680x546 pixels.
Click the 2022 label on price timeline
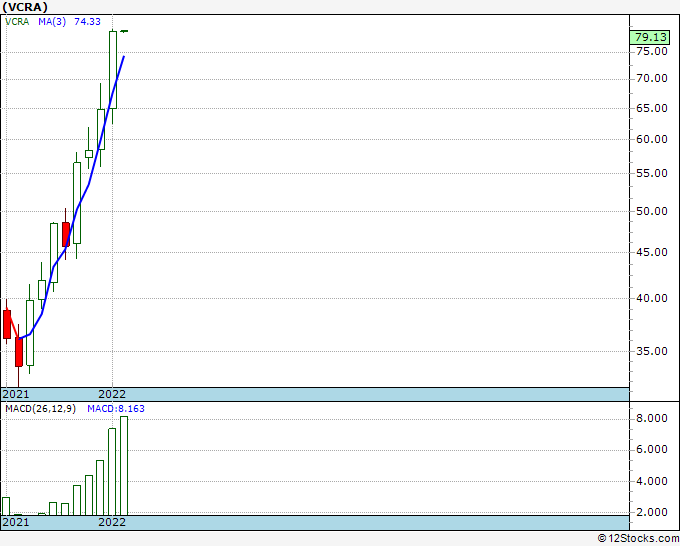112,394
